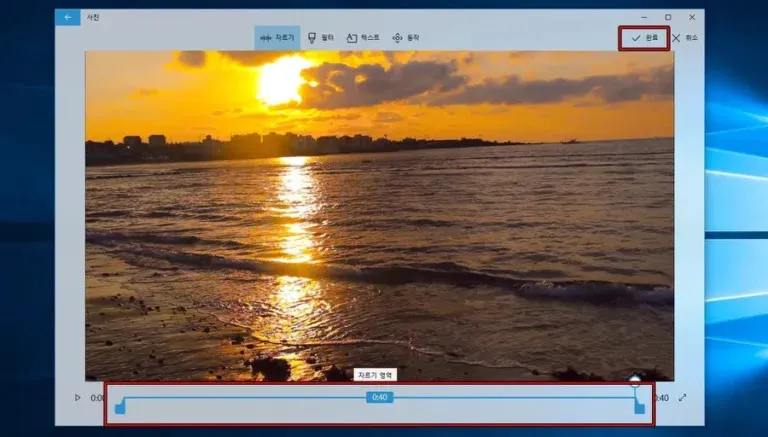The image size is (768, 437).
Task: Select the 자르기 trim tool
Action: [x=277, y=38]
